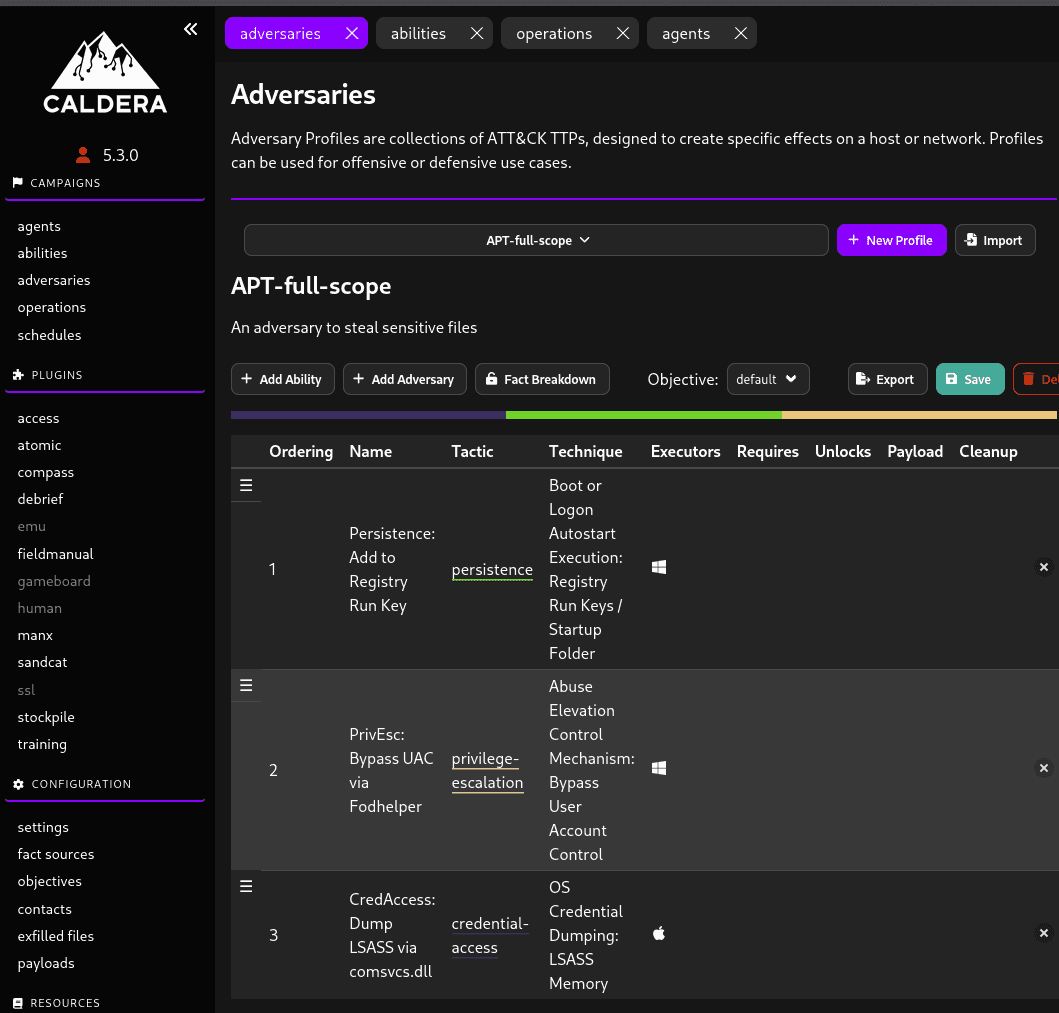Switch to the operations tab
The image size is (1059, 1013).
554,33
